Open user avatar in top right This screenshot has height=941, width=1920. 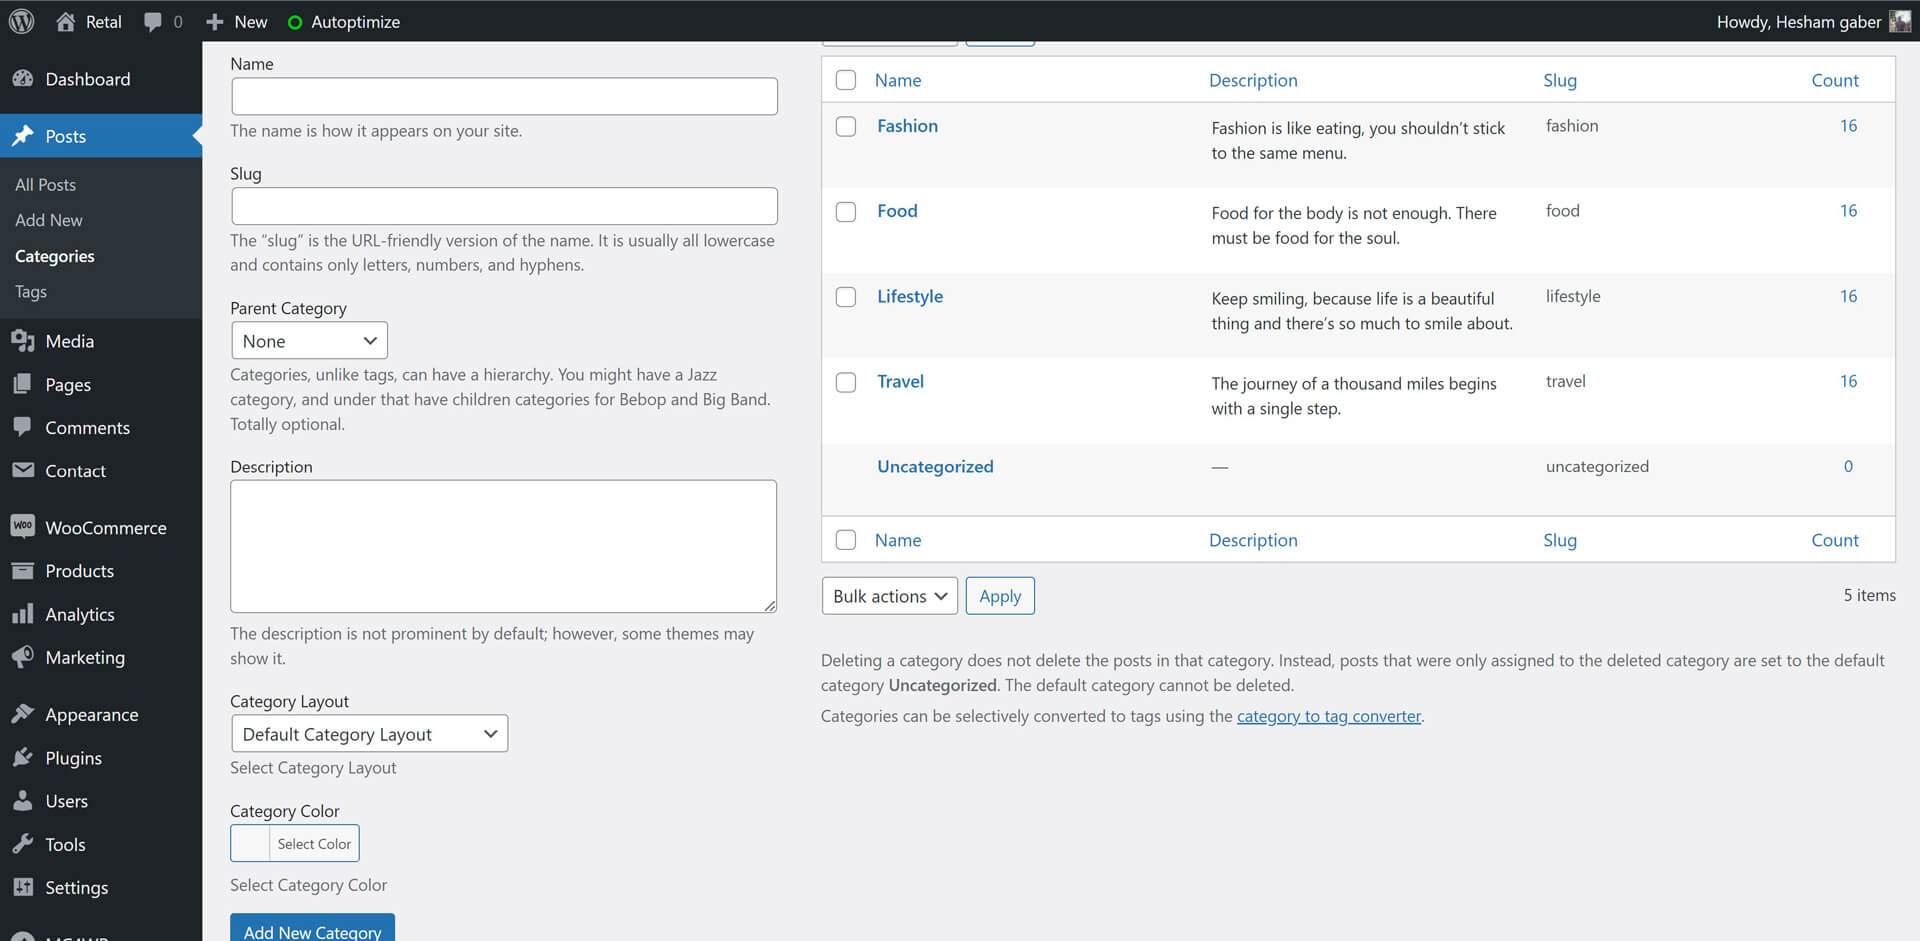pyautogui.click(x=1900, y=21)
